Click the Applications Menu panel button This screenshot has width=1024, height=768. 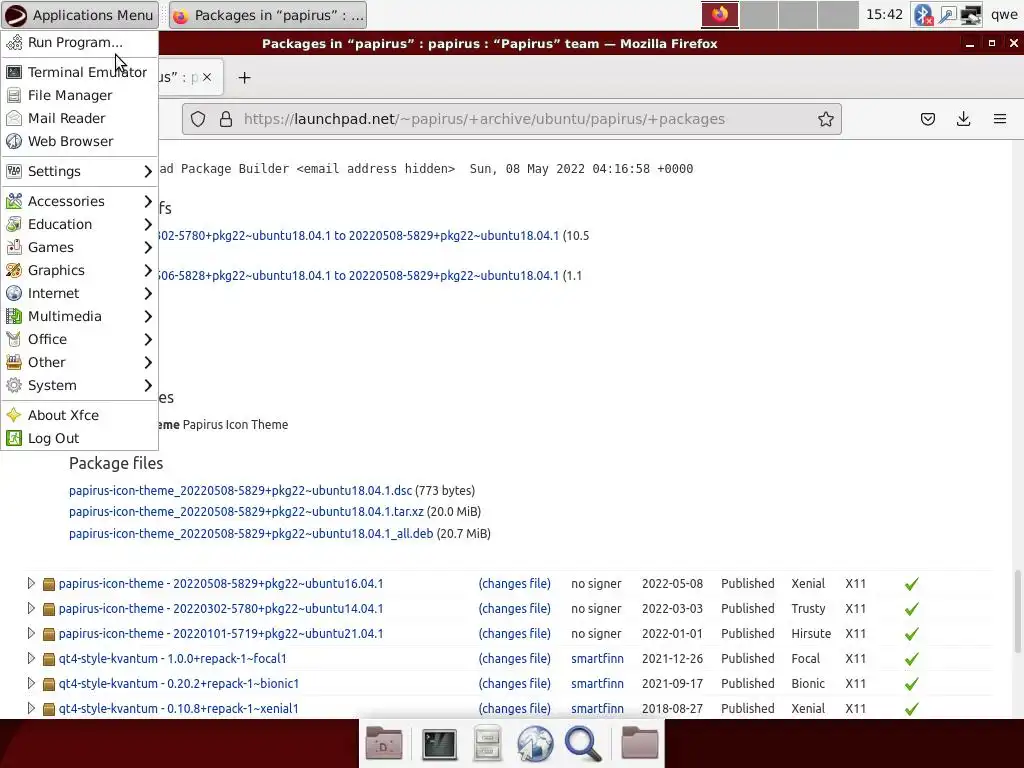point(80,15)
